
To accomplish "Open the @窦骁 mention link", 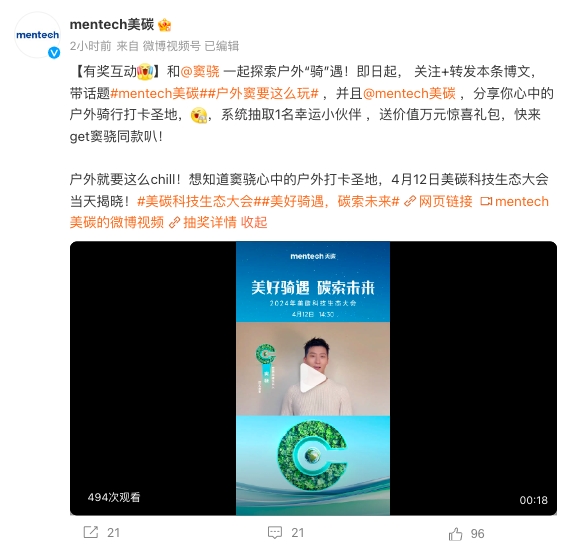I will pos(200,71).
